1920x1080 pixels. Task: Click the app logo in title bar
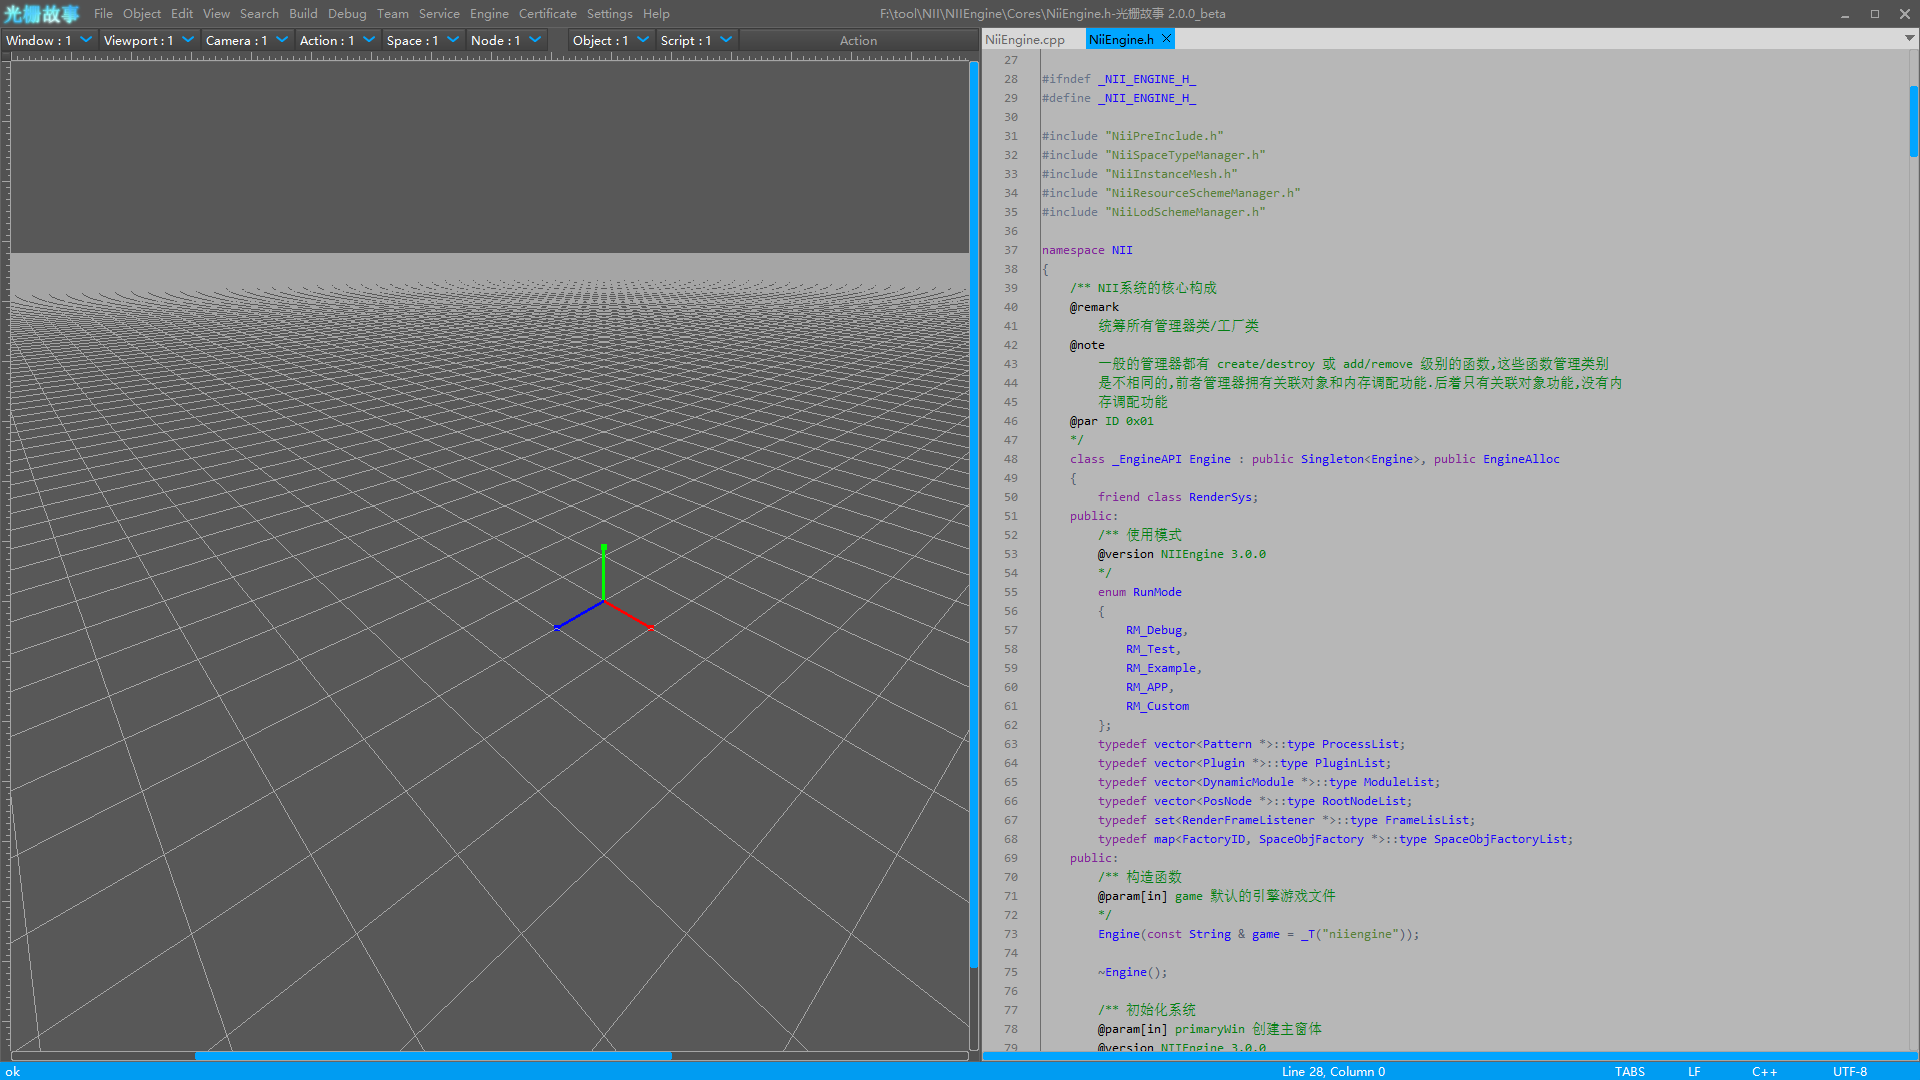pos(41,14)
